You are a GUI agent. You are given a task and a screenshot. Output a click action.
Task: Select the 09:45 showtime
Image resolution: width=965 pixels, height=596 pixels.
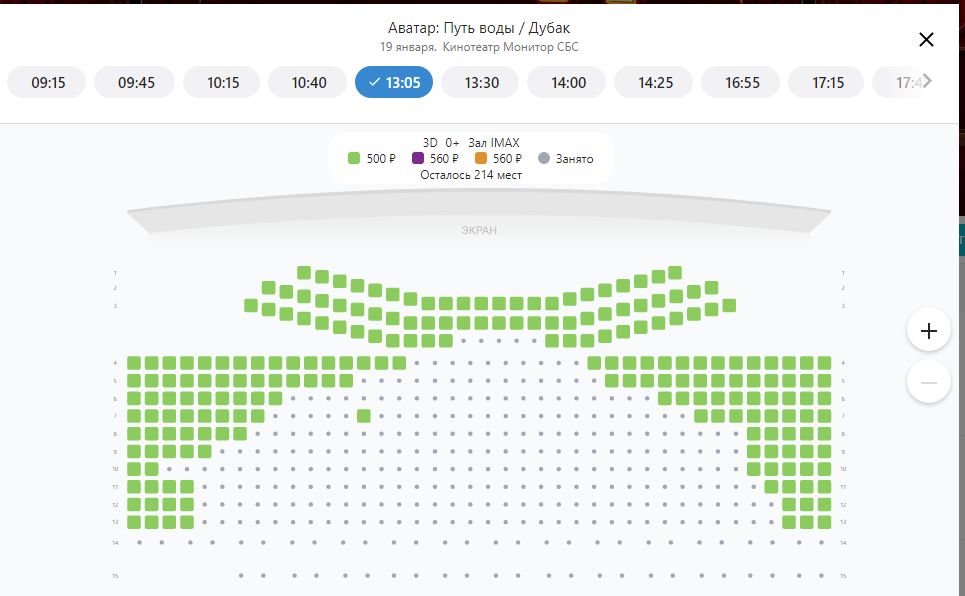pyautogui.click(x=136, y=83)
